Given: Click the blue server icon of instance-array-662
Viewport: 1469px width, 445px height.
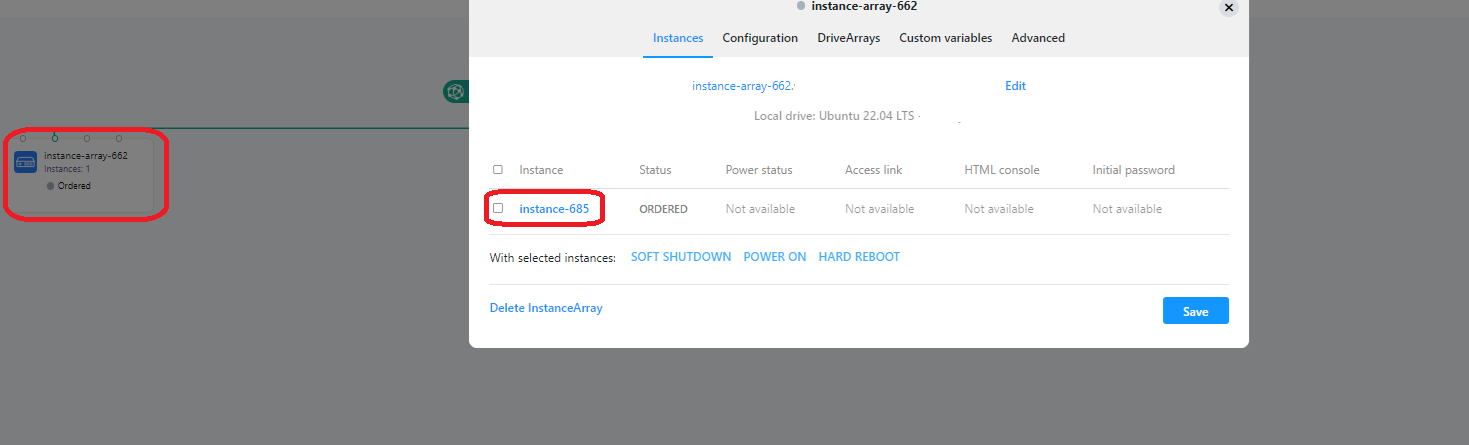Looking at the screenshot, I should coord(26,162).
